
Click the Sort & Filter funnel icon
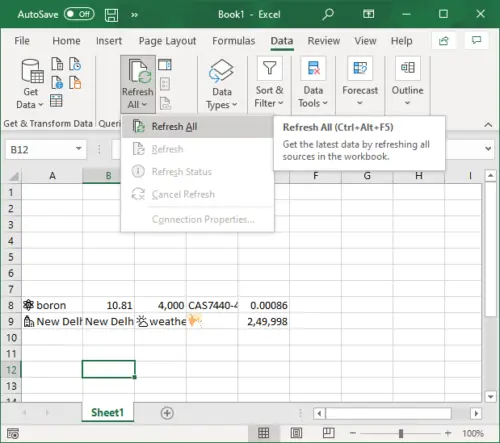[269, 68]
